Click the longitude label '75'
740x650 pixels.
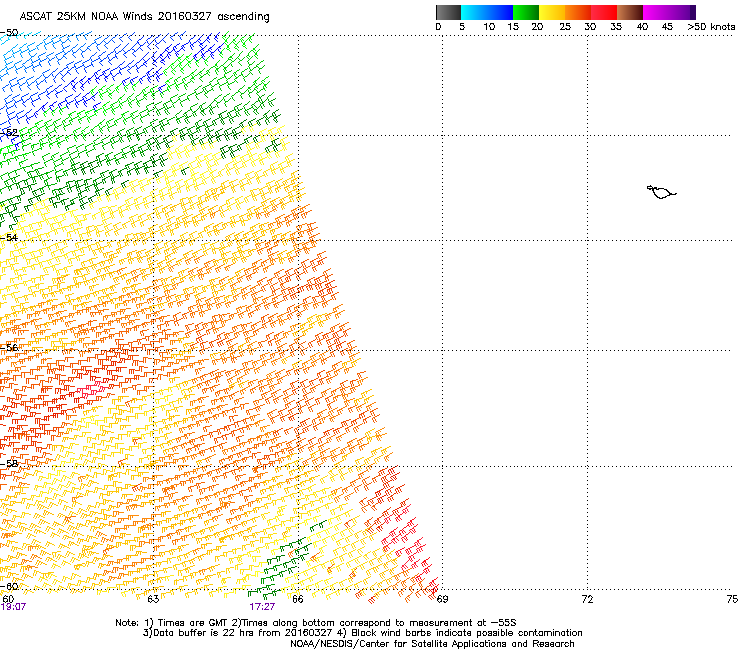point(732,599)
